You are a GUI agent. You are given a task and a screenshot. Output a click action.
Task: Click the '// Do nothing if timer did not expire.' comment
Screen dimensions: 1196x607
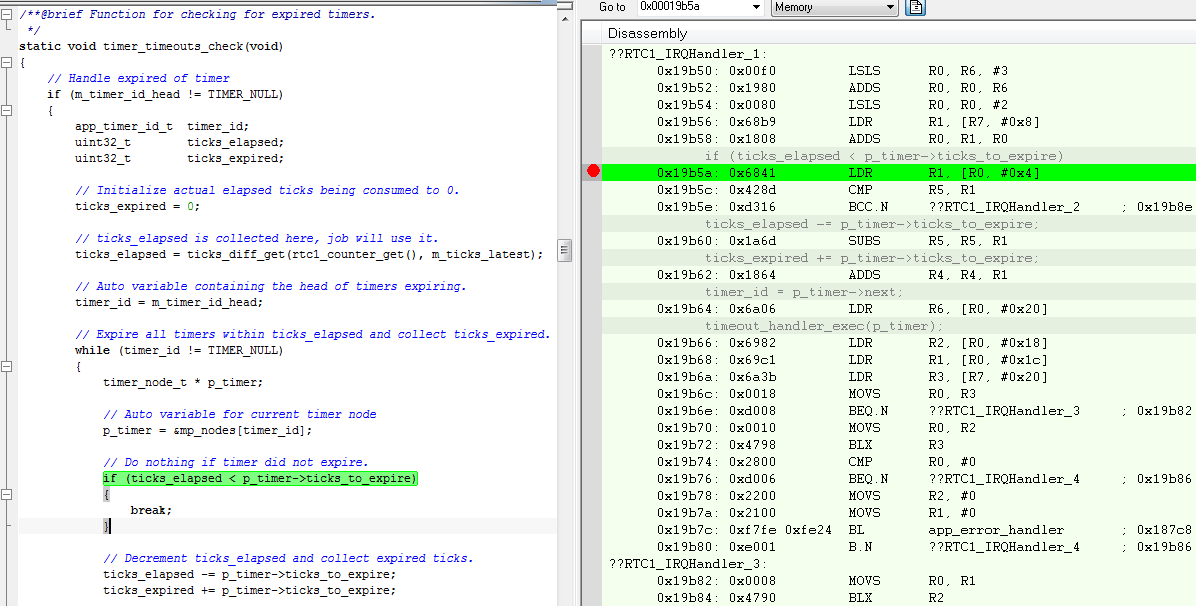click(x=236, y=462)
